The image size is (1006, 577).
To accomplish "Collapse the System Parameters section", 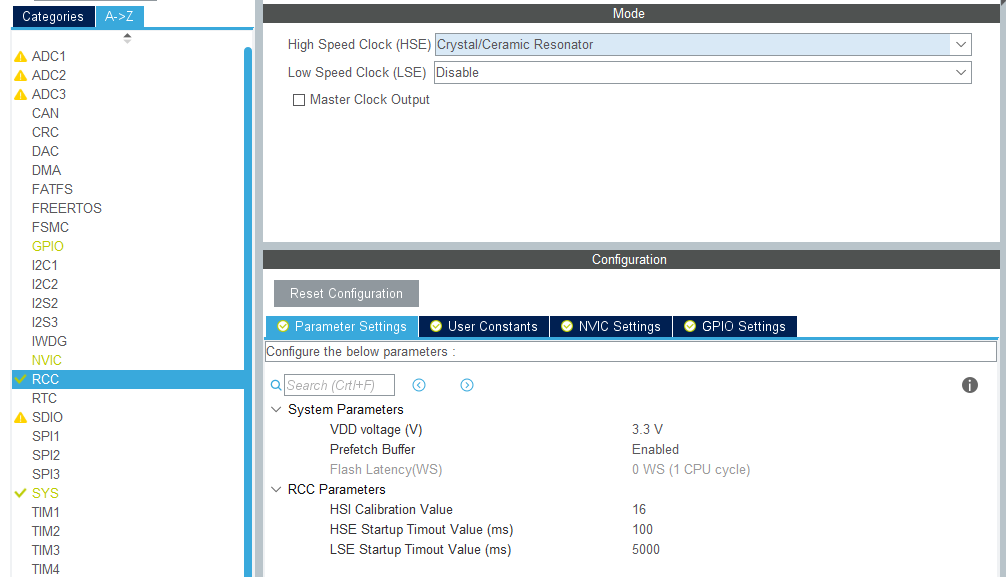I will [276, 409].
